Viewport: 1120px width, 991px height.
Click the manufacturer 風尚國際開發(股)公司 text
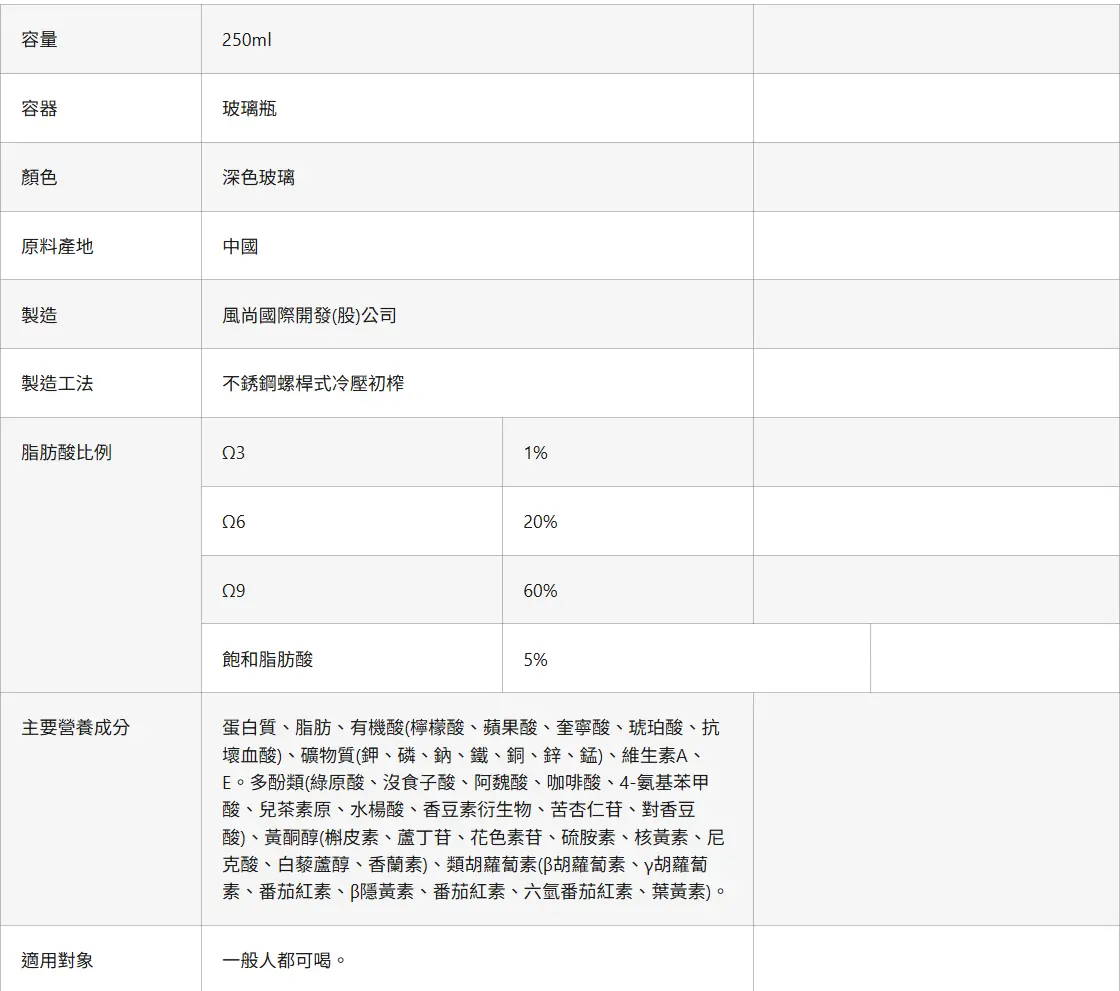point(309,315)
